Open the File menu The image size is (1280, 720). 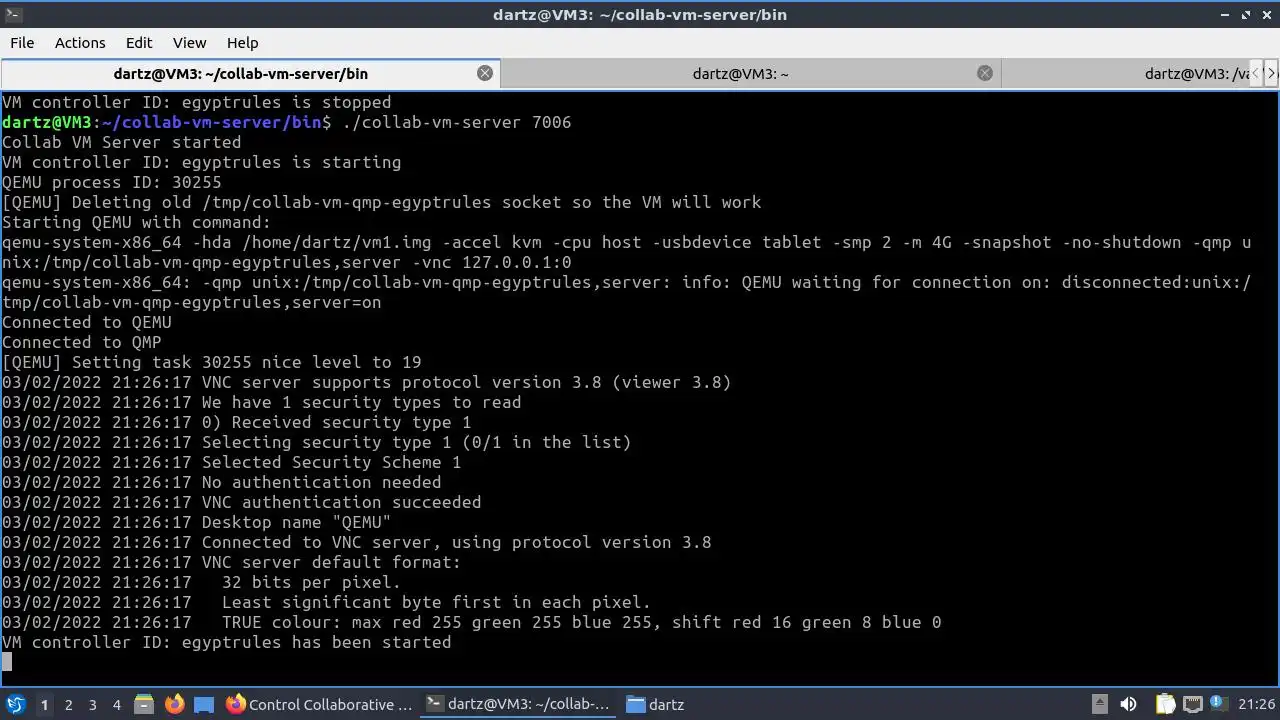(x=22, y=43)
